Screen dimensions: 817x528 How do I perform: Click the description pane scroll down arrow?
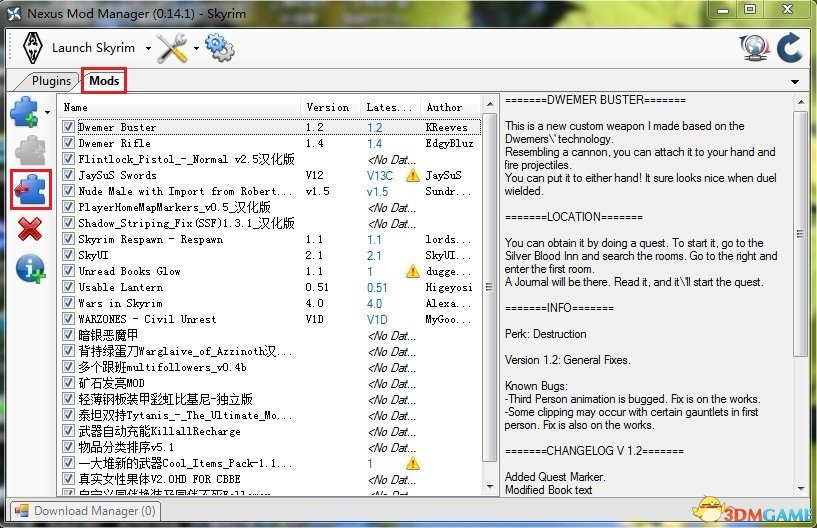pyautogui.click(x=801, y=488)
